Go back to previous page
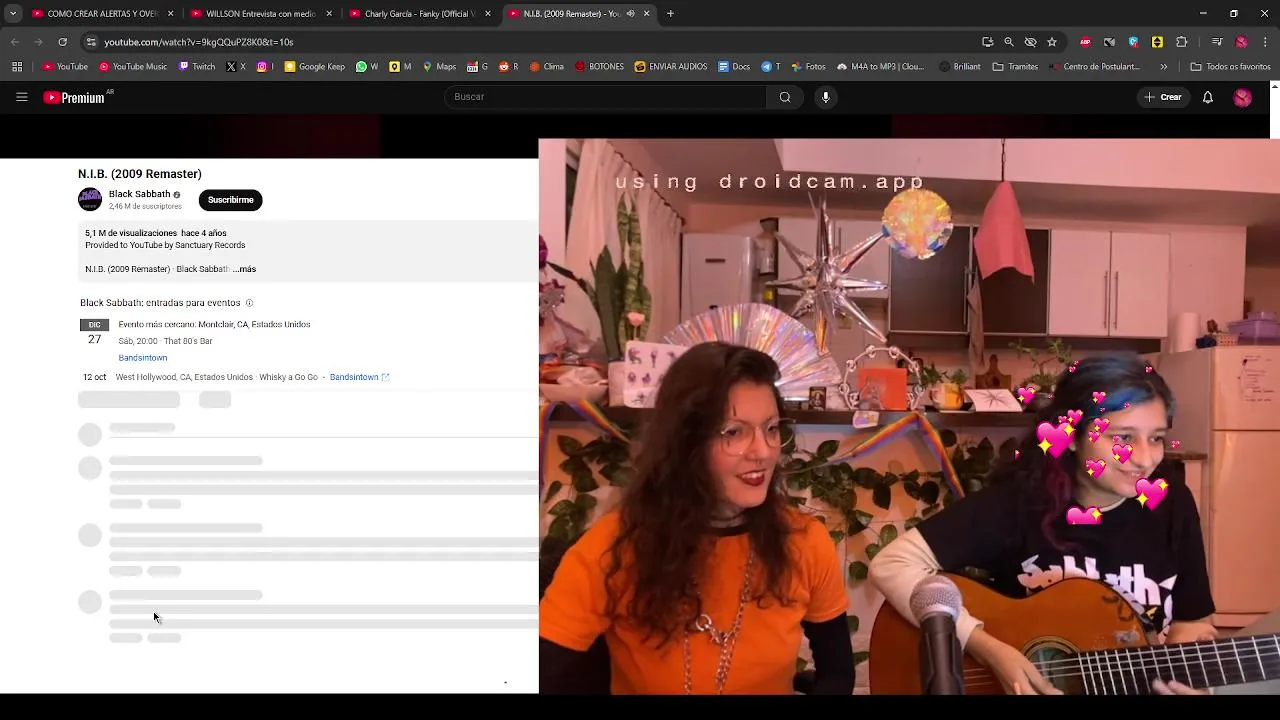The height and width of the screenshot is (720, 1280). tap(14, 42)
